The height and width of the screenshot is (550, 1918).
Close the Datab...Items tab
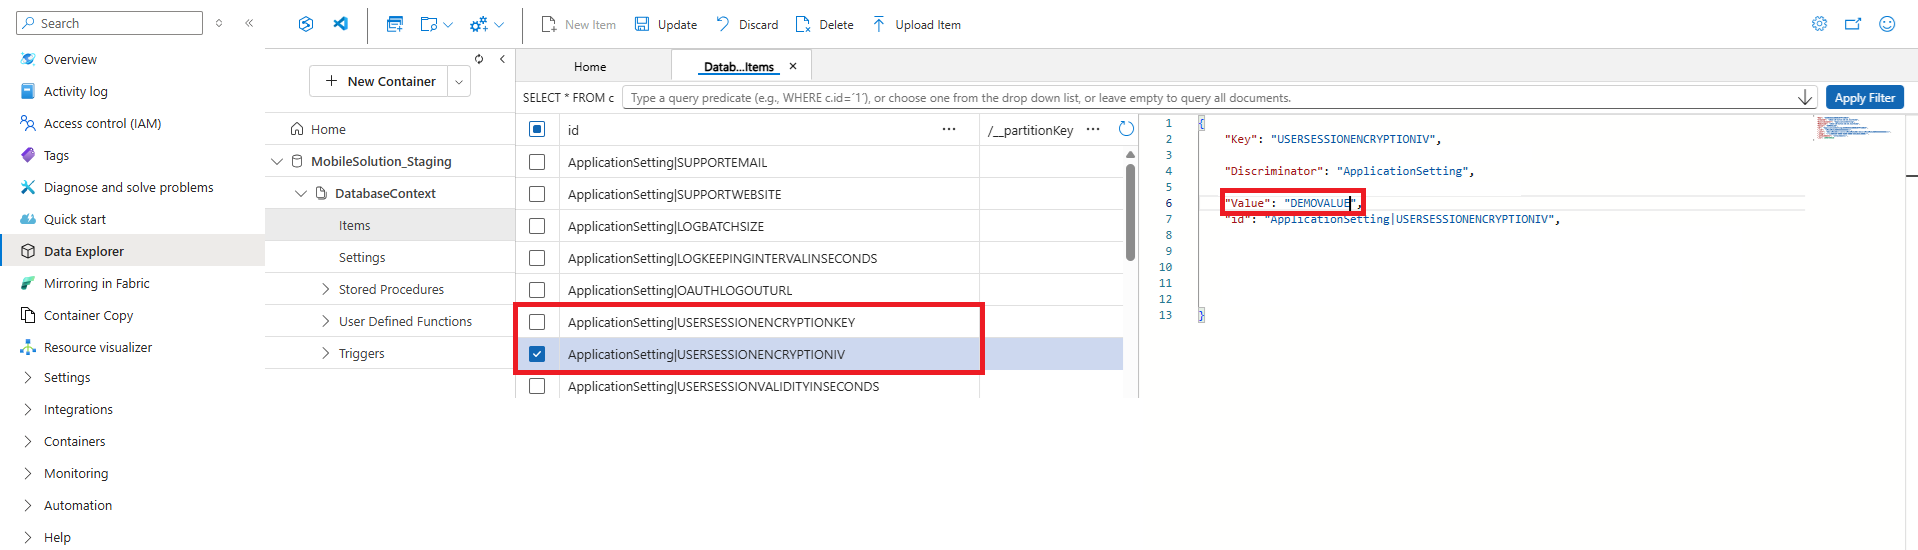793,66
